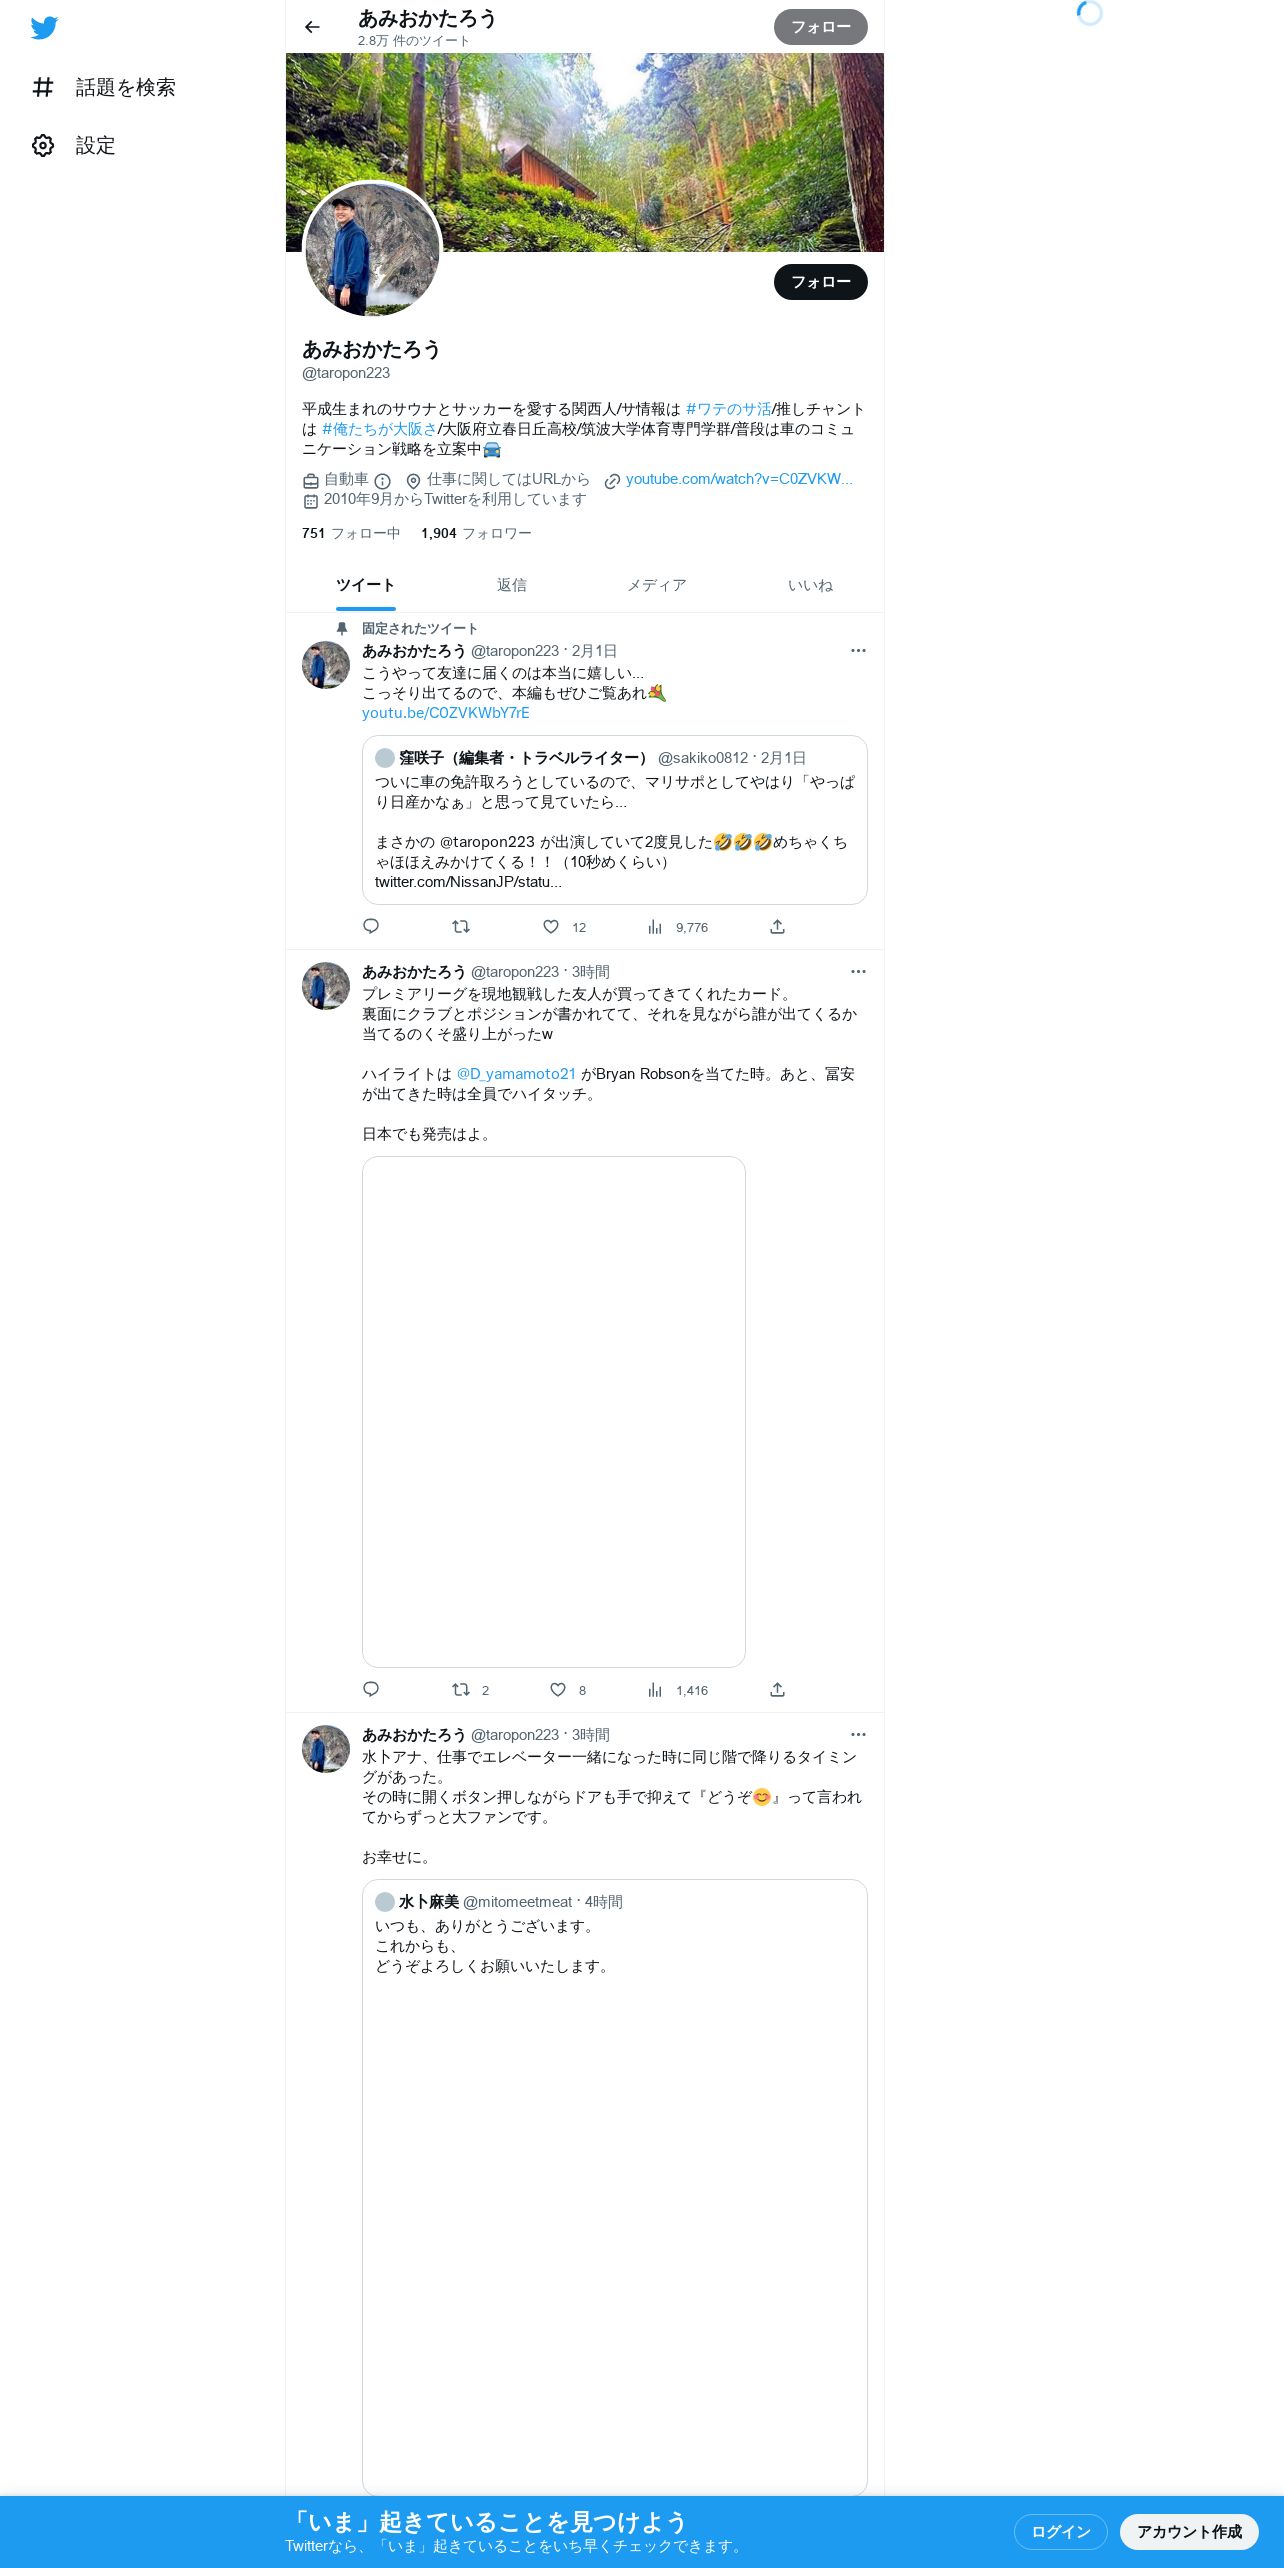
Task: Open the profile avatar photo
Action: coord(372,250)
